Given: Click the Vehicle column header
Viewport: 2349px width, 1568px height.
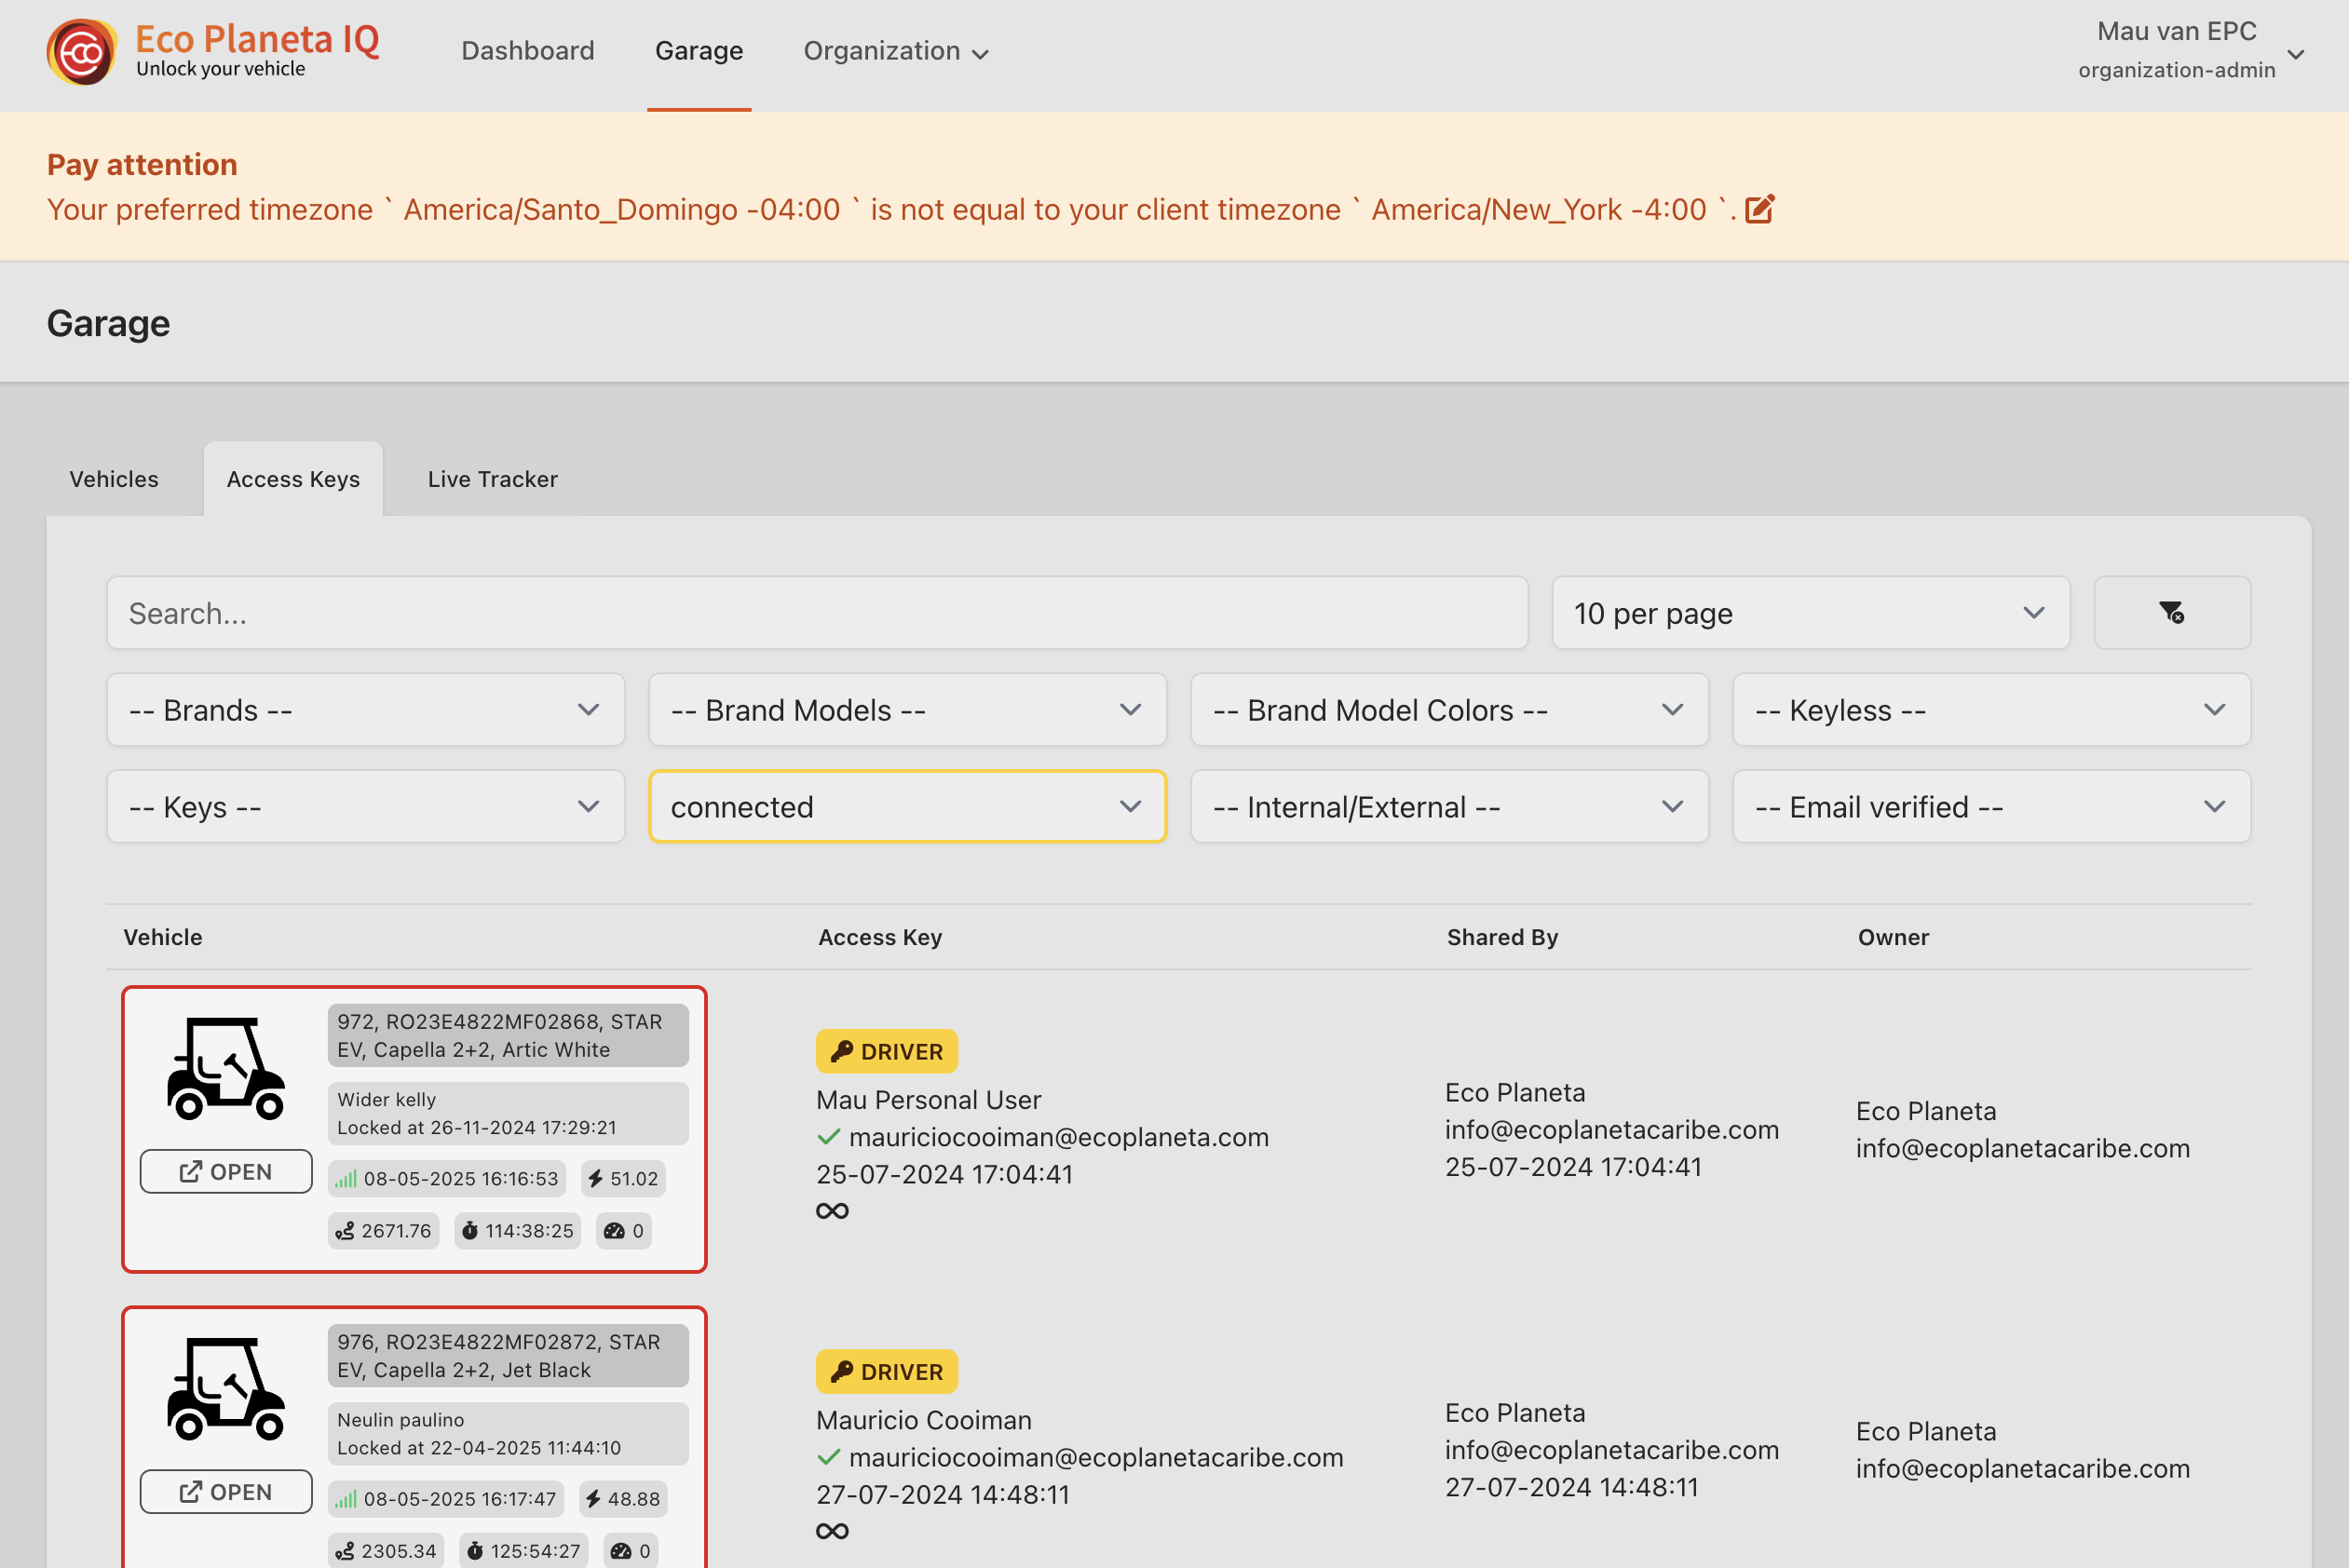Looking at the screenshot, I should 163,938.
